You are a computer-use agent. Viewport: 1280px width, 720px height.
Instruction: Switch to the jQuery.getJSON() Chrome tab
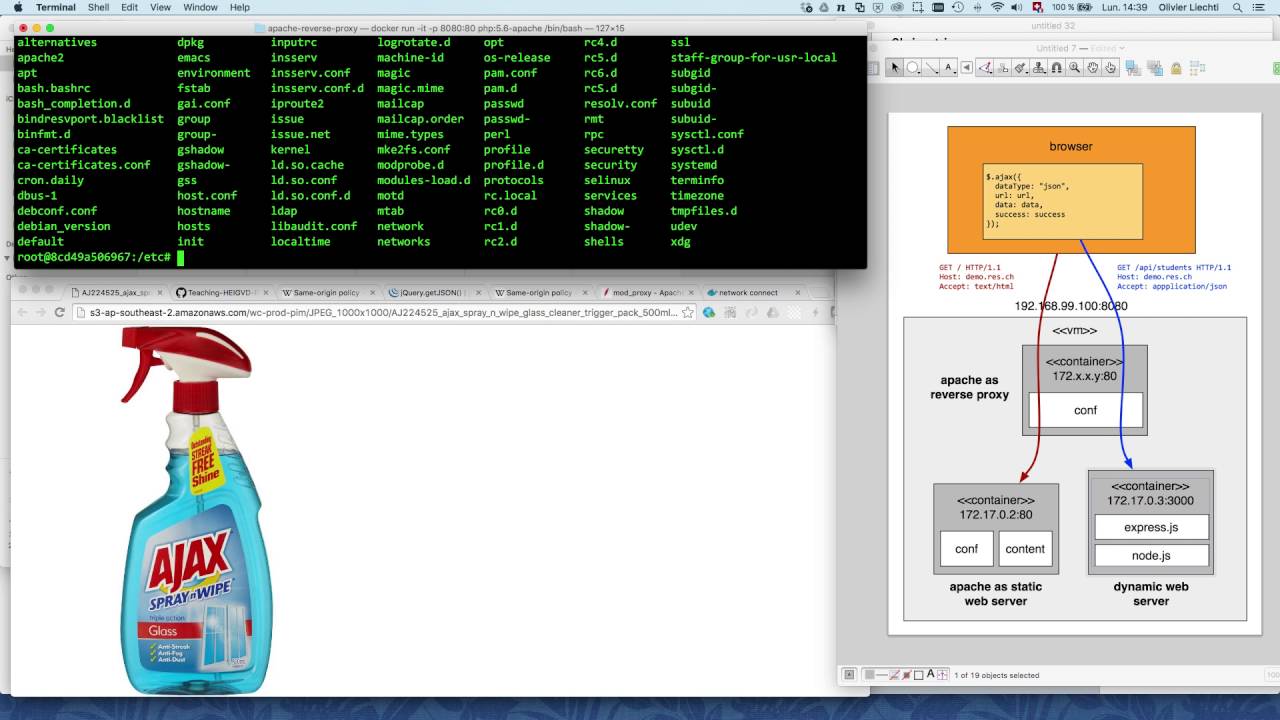(433, 292)
